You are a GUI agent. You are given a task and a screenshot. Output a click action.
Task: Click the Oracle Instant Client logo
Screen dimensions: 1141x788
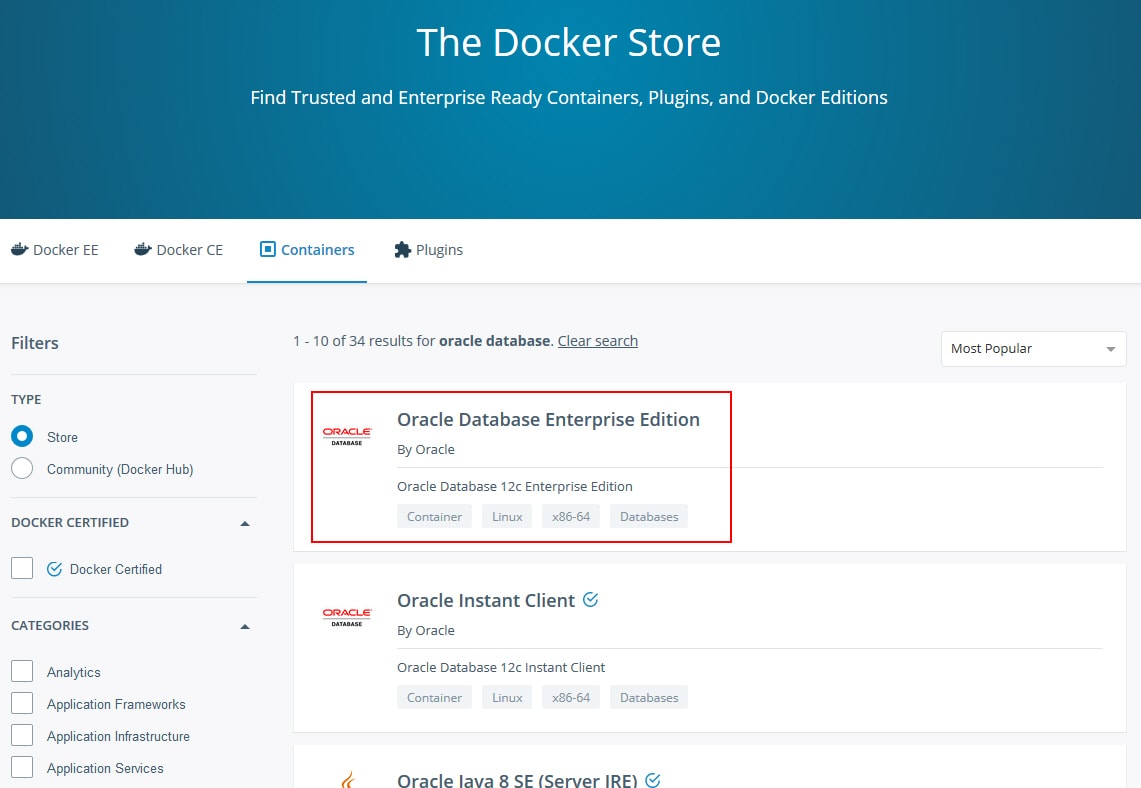347,616
